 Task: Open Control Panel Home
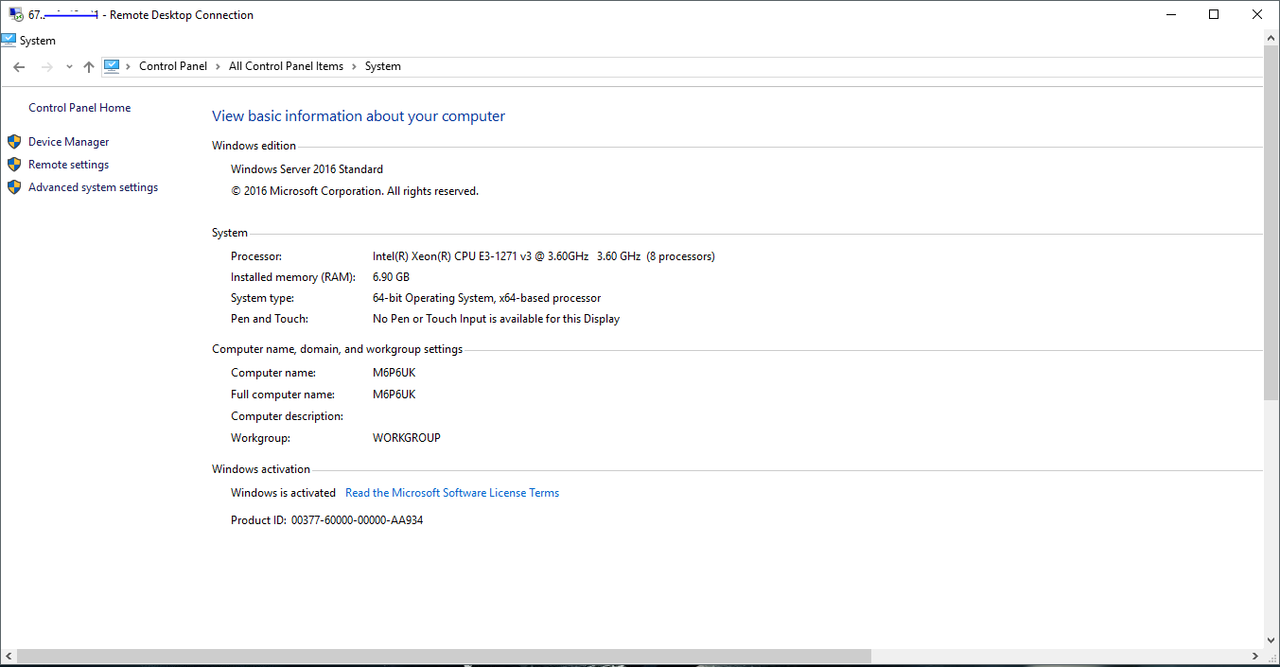coord(79,108)
